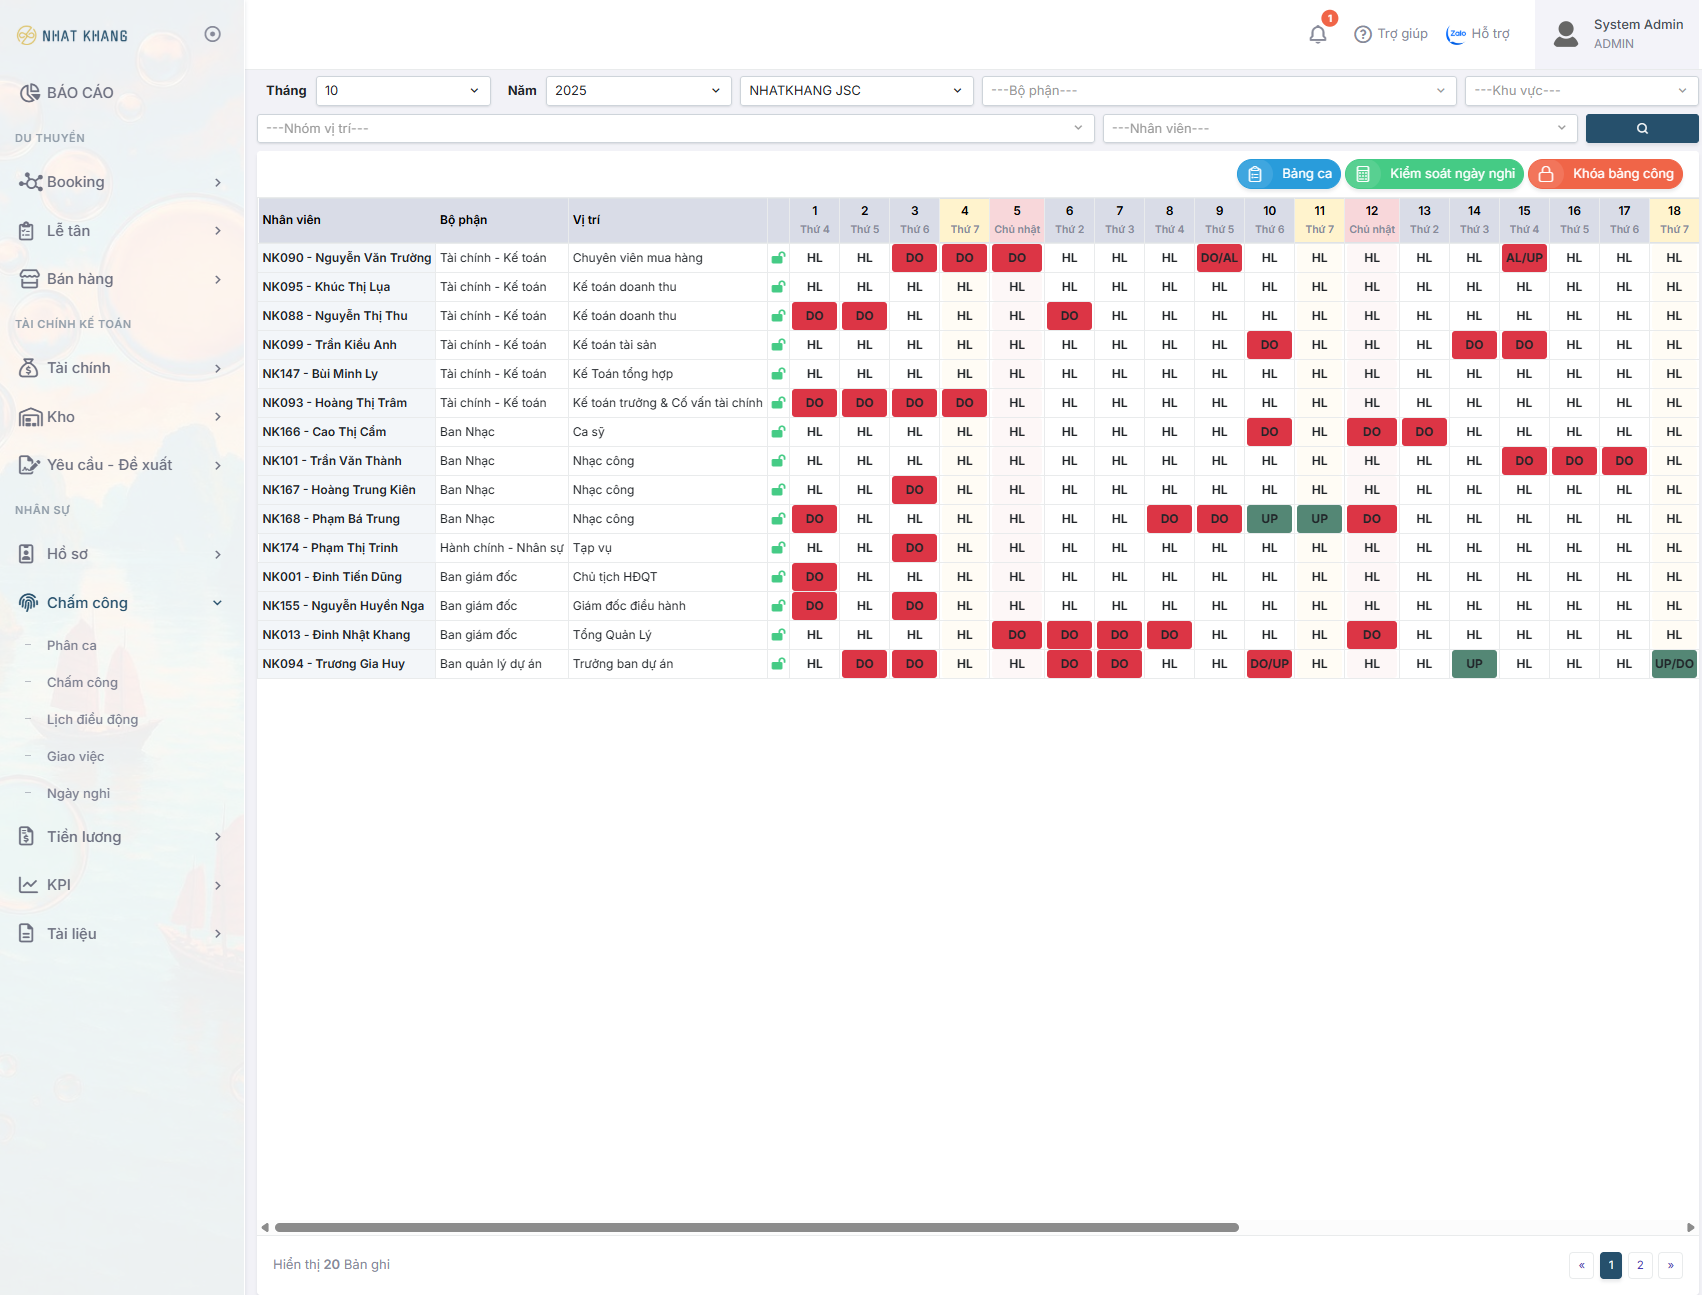The width and height of the screenshot is (1702, 1295).
Task: Open the Tháng month dropdown
Action: (x=403, y=91)
